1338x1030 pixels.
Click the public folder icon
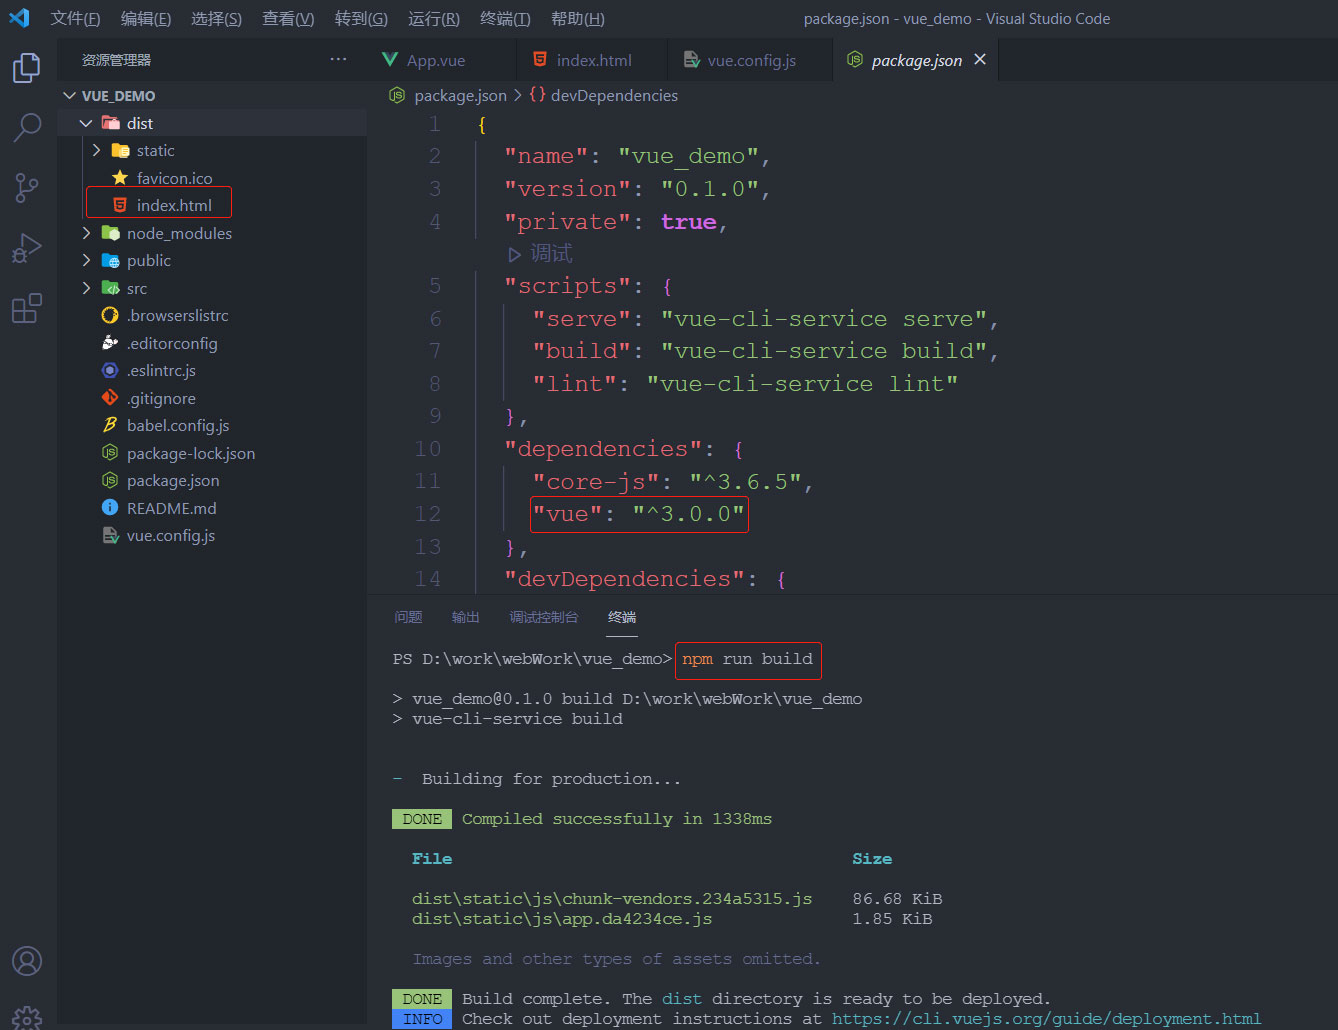click(x=110, y=260)
